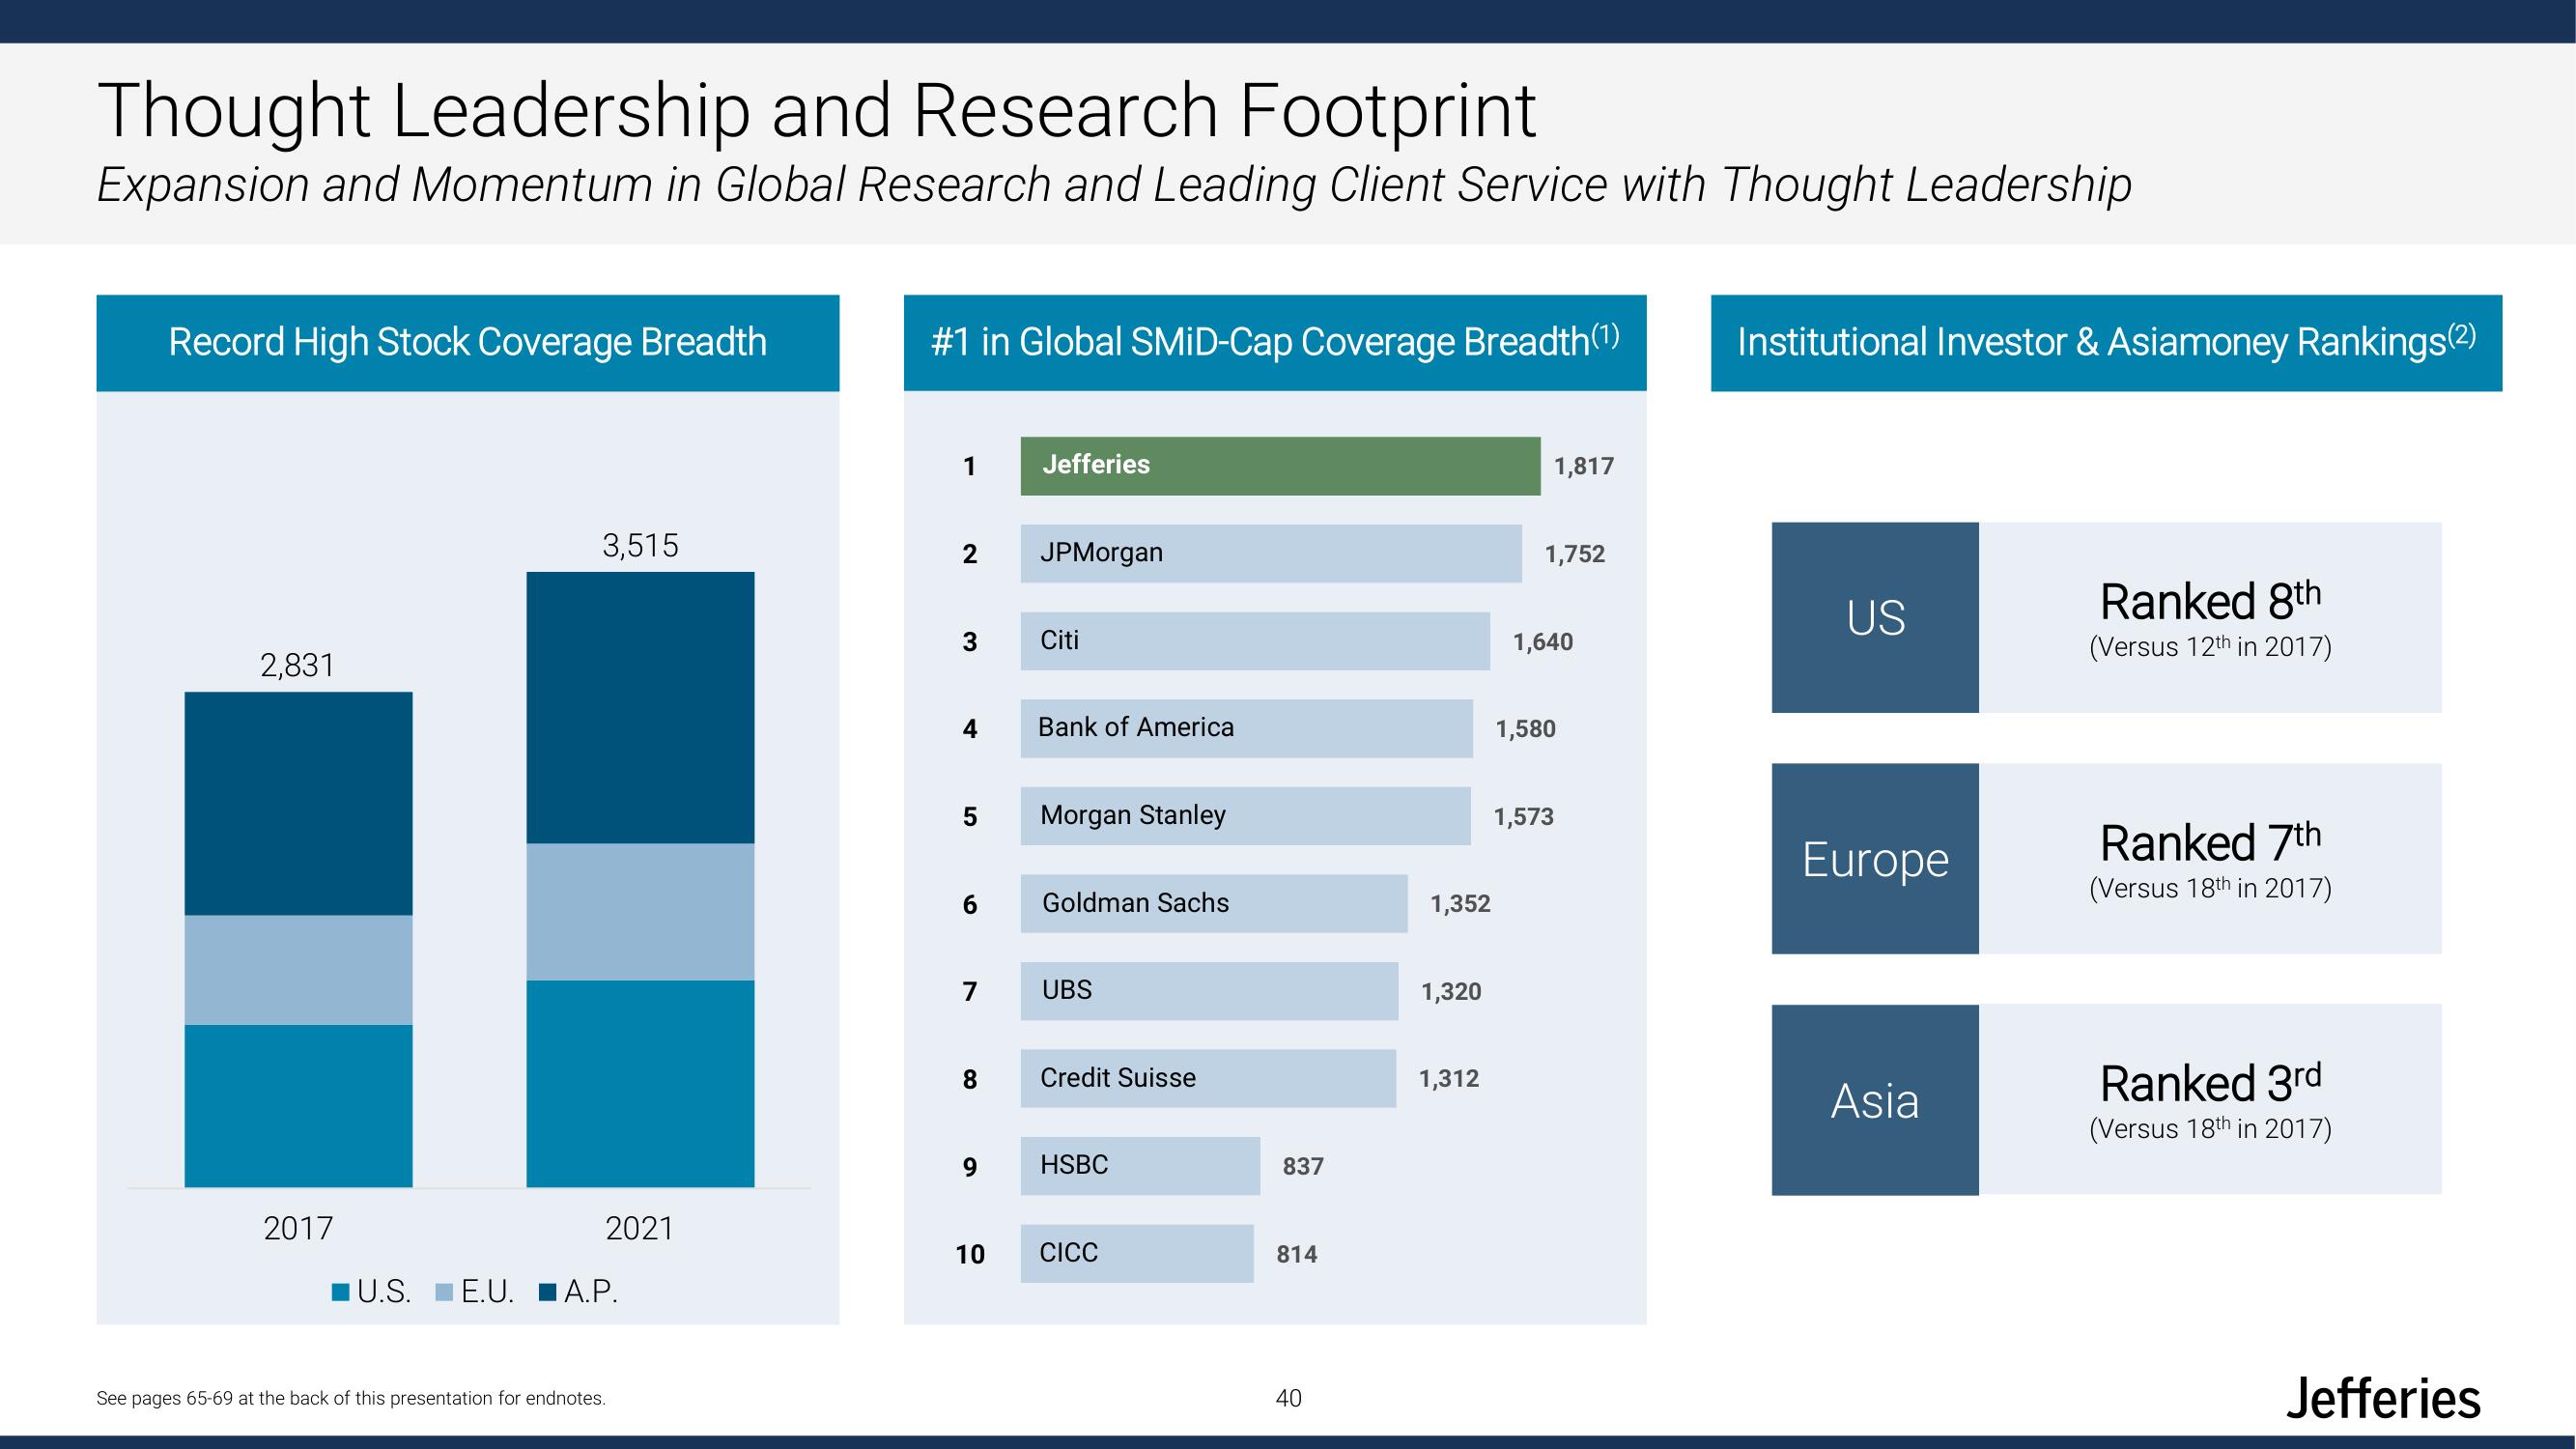The width and height of the screenshot is (2576, 1449).
Task: Click the 1,580 value next to Bank of America
Action: tap(1525, 729)
